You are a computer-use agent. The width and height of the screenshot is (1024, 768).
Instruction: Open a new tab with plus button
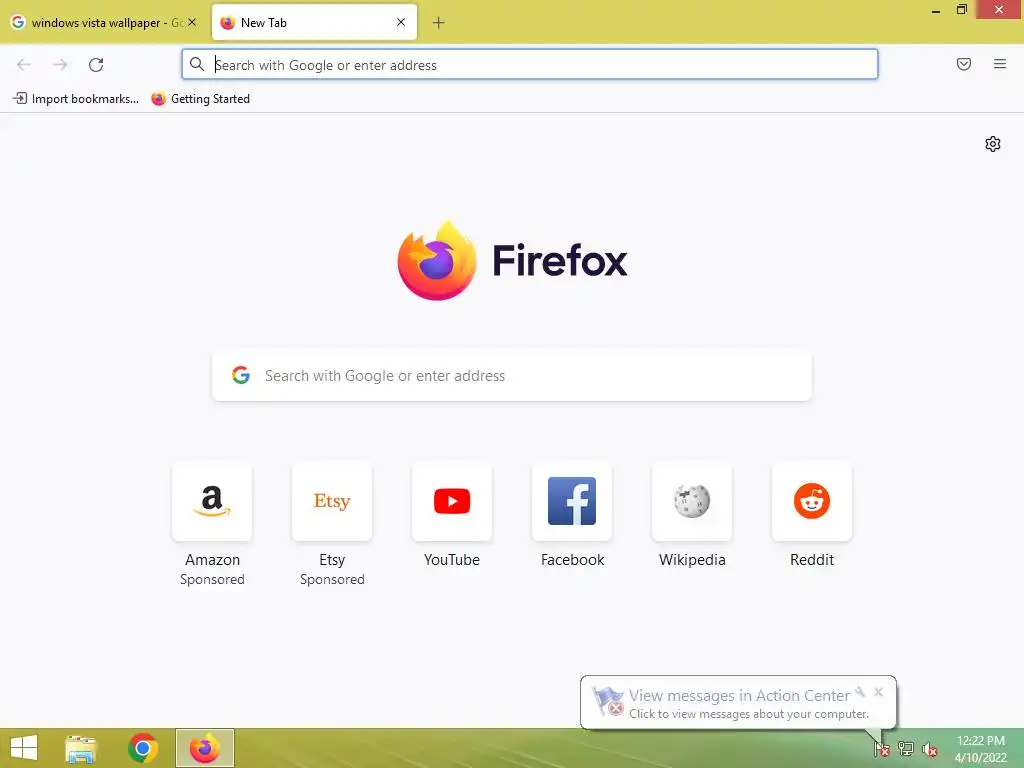point(438,23)
